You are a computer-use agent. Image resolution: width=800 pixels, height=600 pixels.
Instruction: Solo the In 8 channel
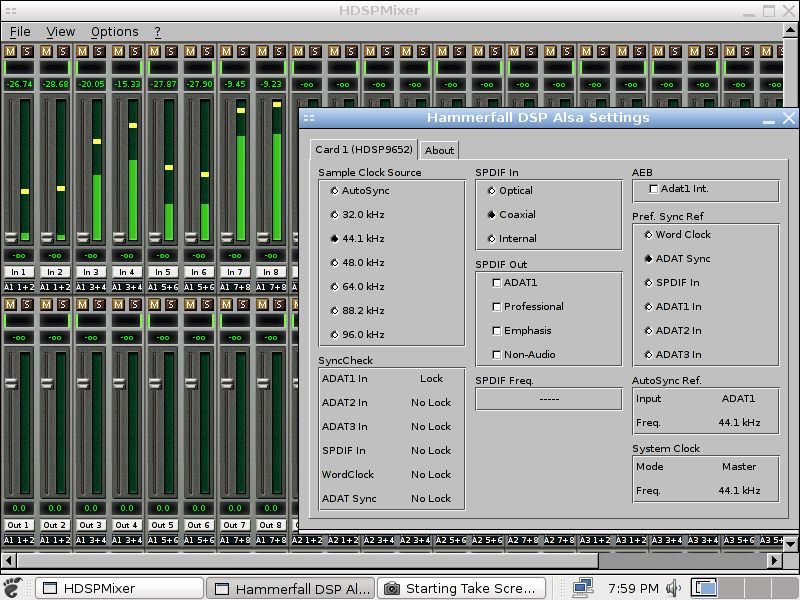point(279,51)
